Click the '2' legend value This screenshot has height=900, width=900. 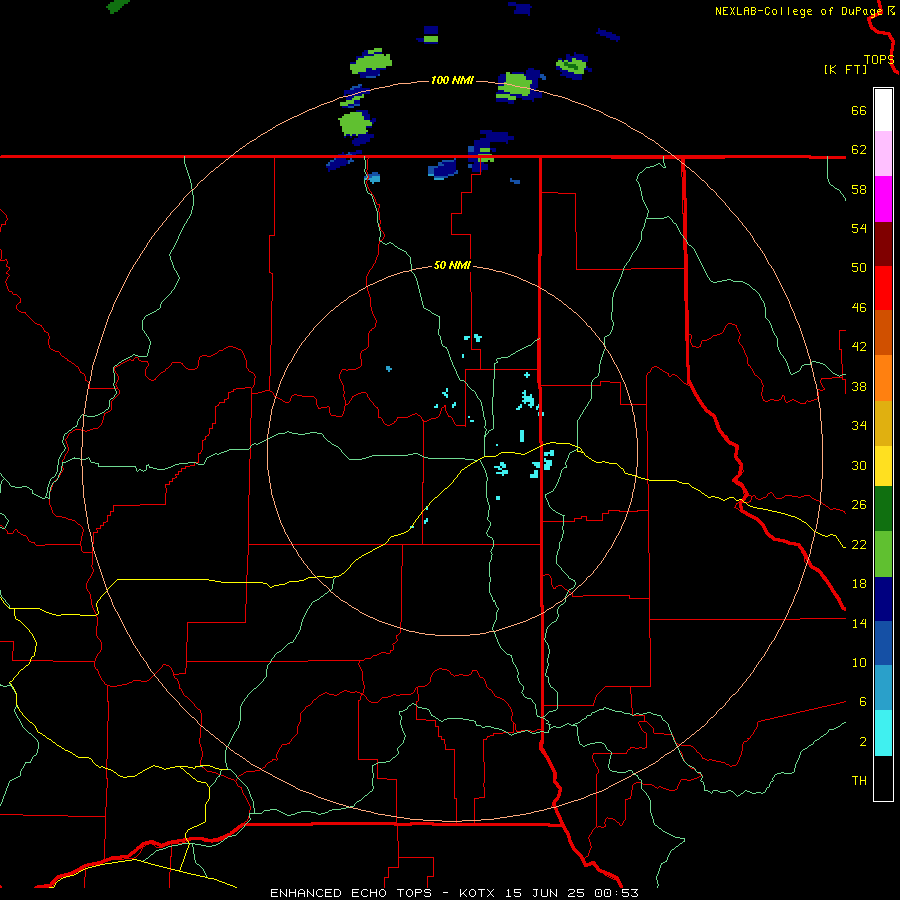click(x=863, y=742)
